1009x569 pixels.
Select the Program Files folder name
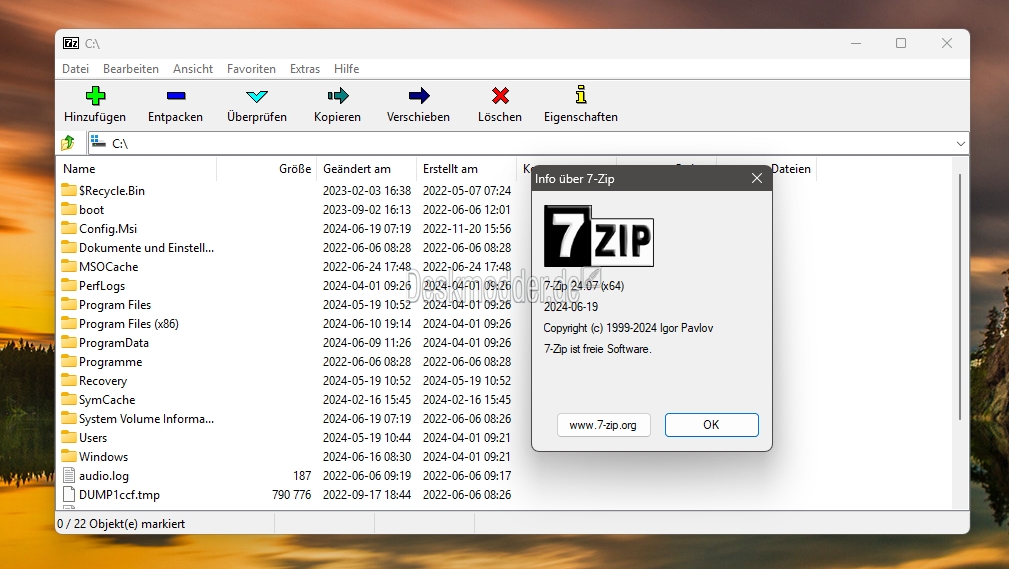115,304
